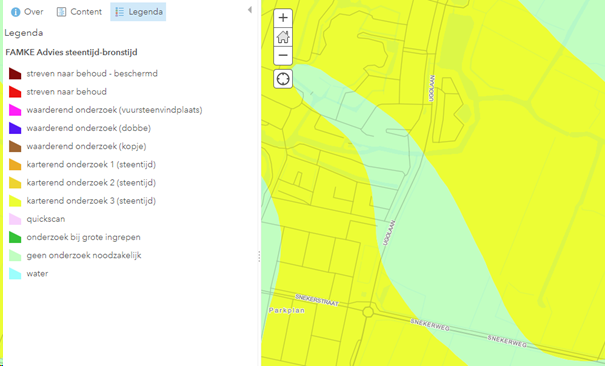This screenshot has height=366, width=605.
Task: Click 'onderzoek bij grote ingrepen' label
Action: tap(83, 237)
